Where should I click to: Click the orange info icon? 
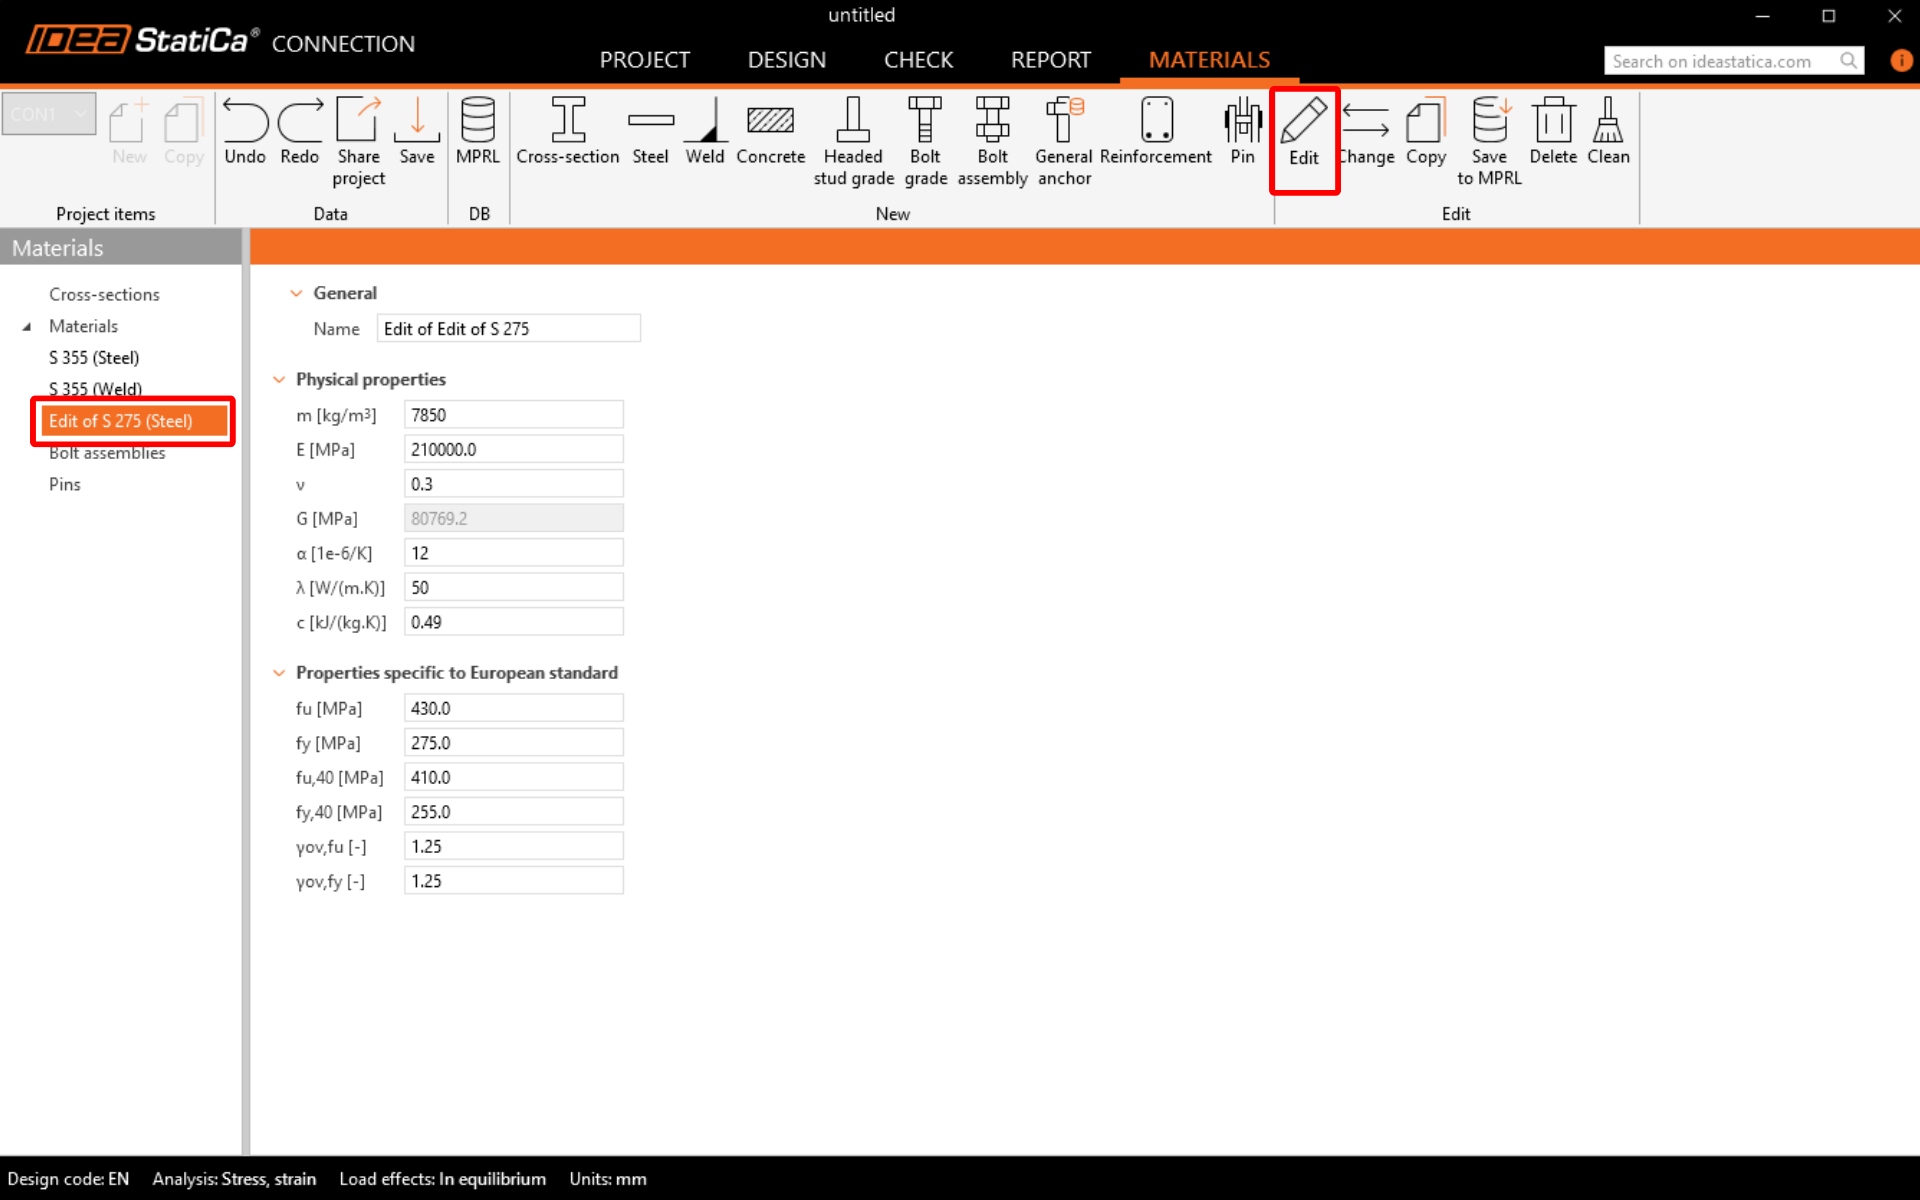1901,61
